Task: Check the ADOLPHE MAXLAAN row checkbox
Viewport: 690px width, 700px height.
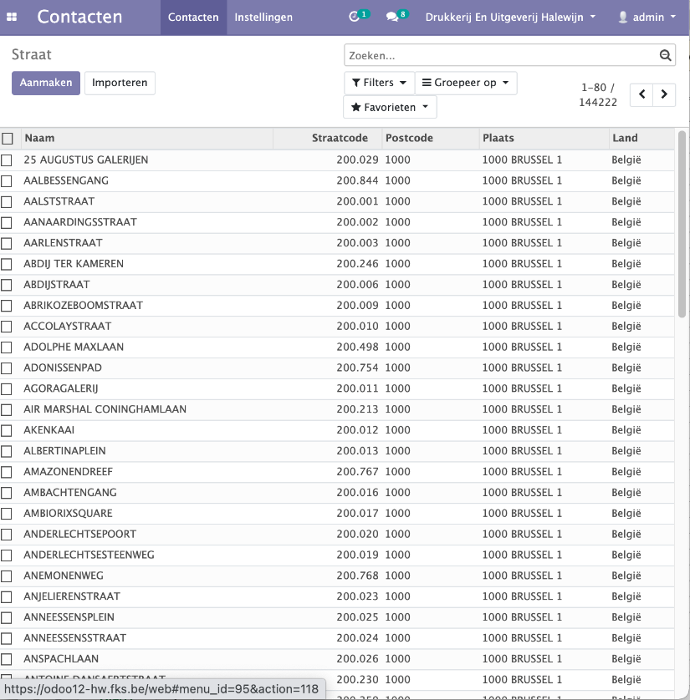Action: tap(7, 347)
